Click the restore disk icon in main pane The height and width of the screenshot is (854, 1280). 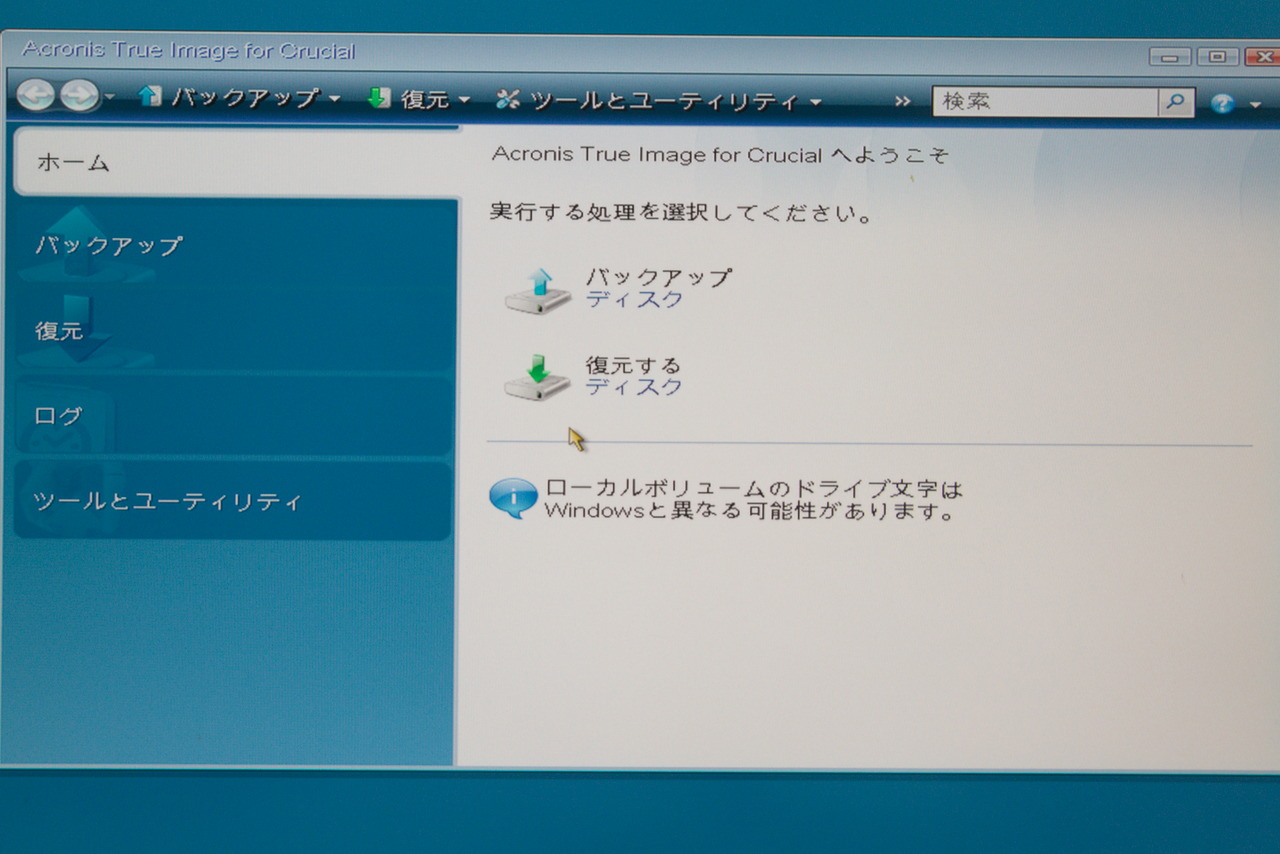(537, 377)
